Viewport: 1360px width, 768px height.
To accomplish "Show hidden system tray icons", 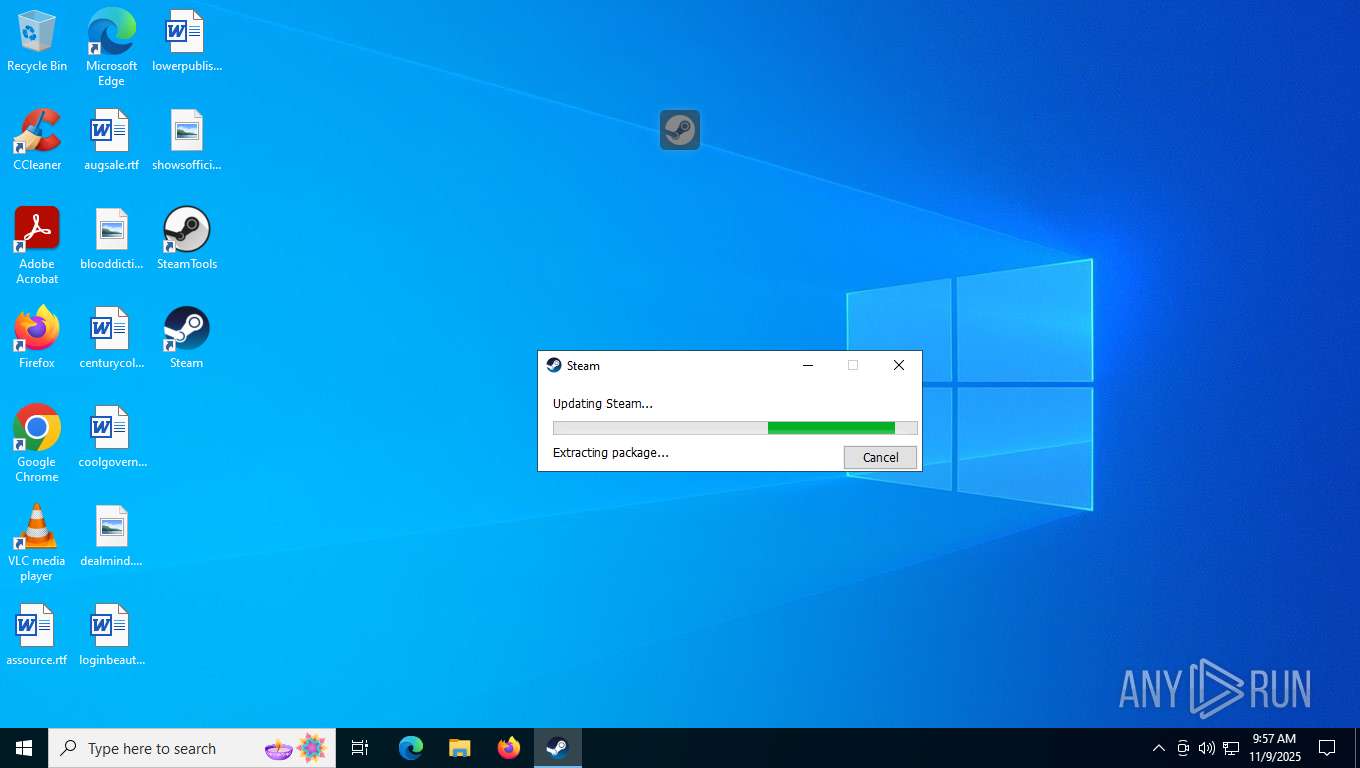I will coord(1158,748).
